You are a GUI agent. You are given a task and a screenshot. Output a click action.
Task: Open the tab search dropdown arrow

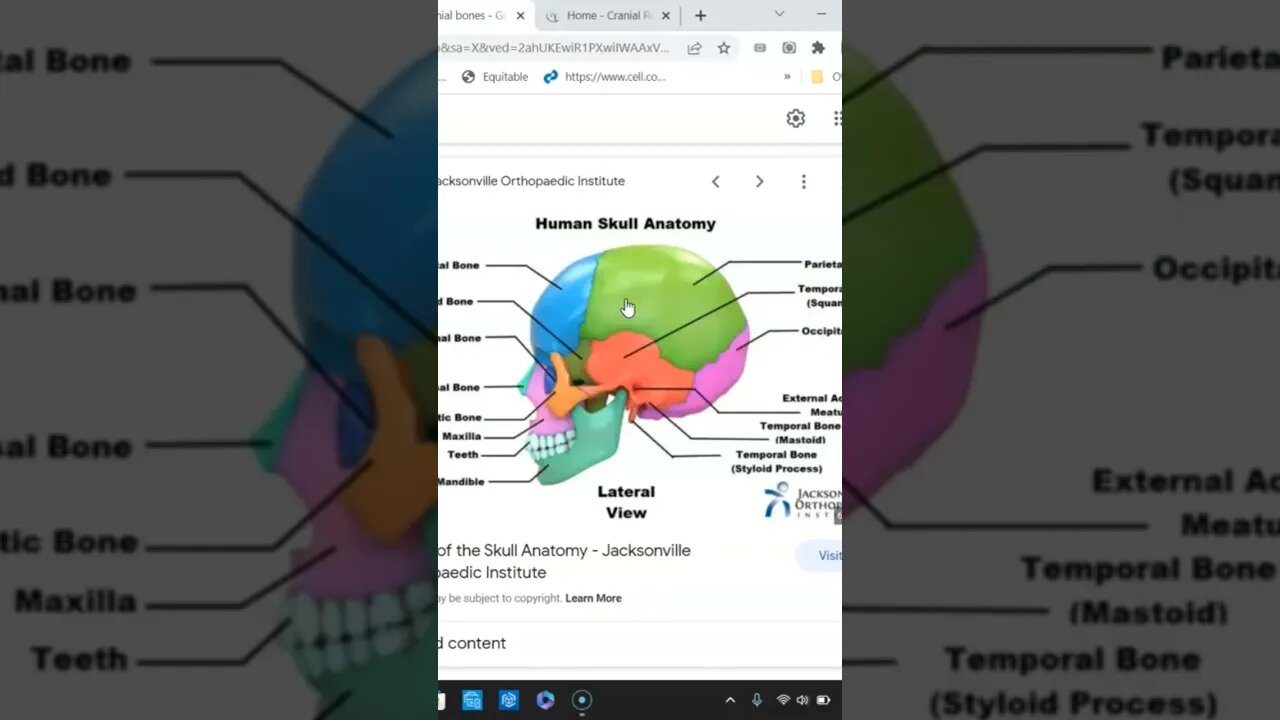(x=779, y=14)
